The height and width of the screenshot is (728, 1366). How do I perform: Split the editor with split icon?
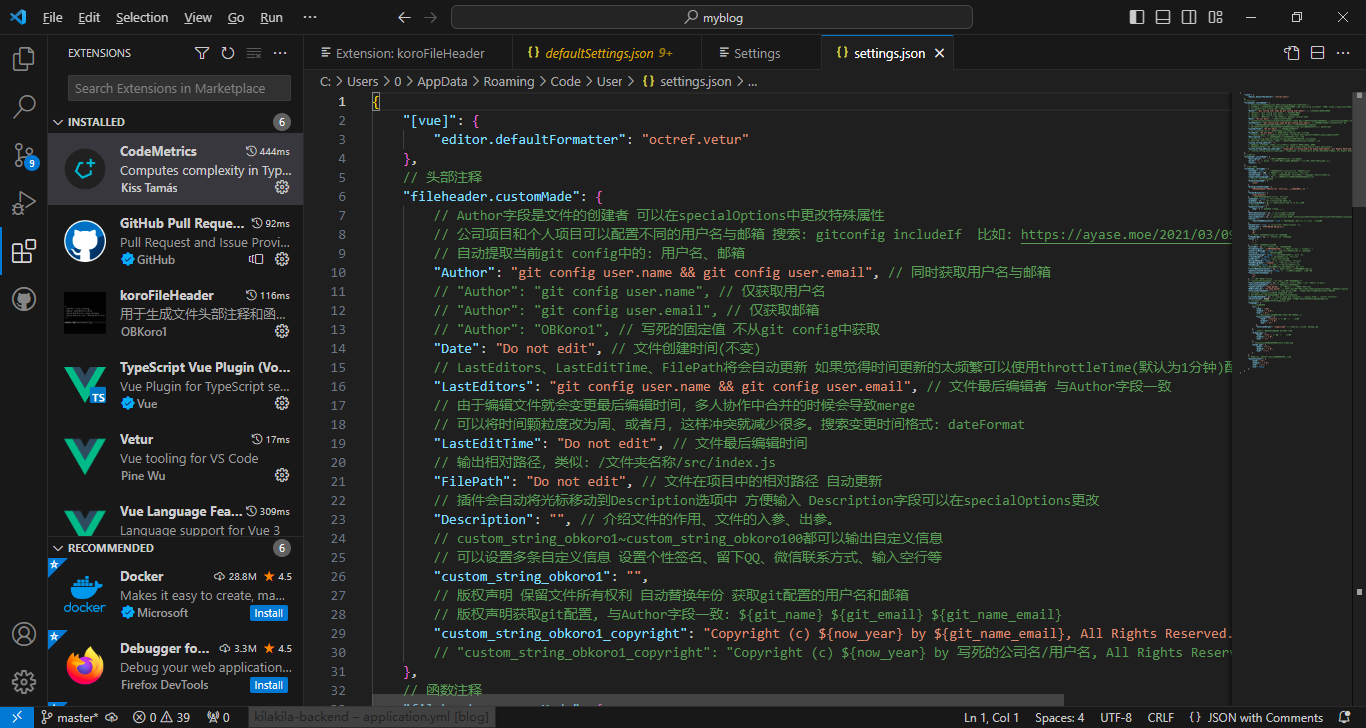[1318, 53]
